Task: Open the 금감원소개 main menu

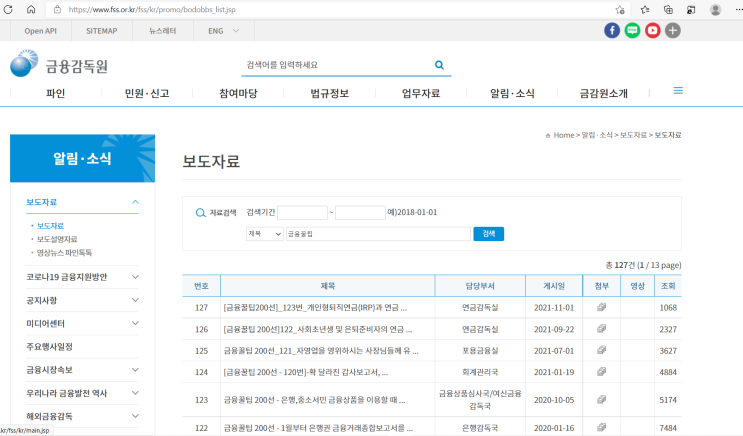Action: [604, 93]
